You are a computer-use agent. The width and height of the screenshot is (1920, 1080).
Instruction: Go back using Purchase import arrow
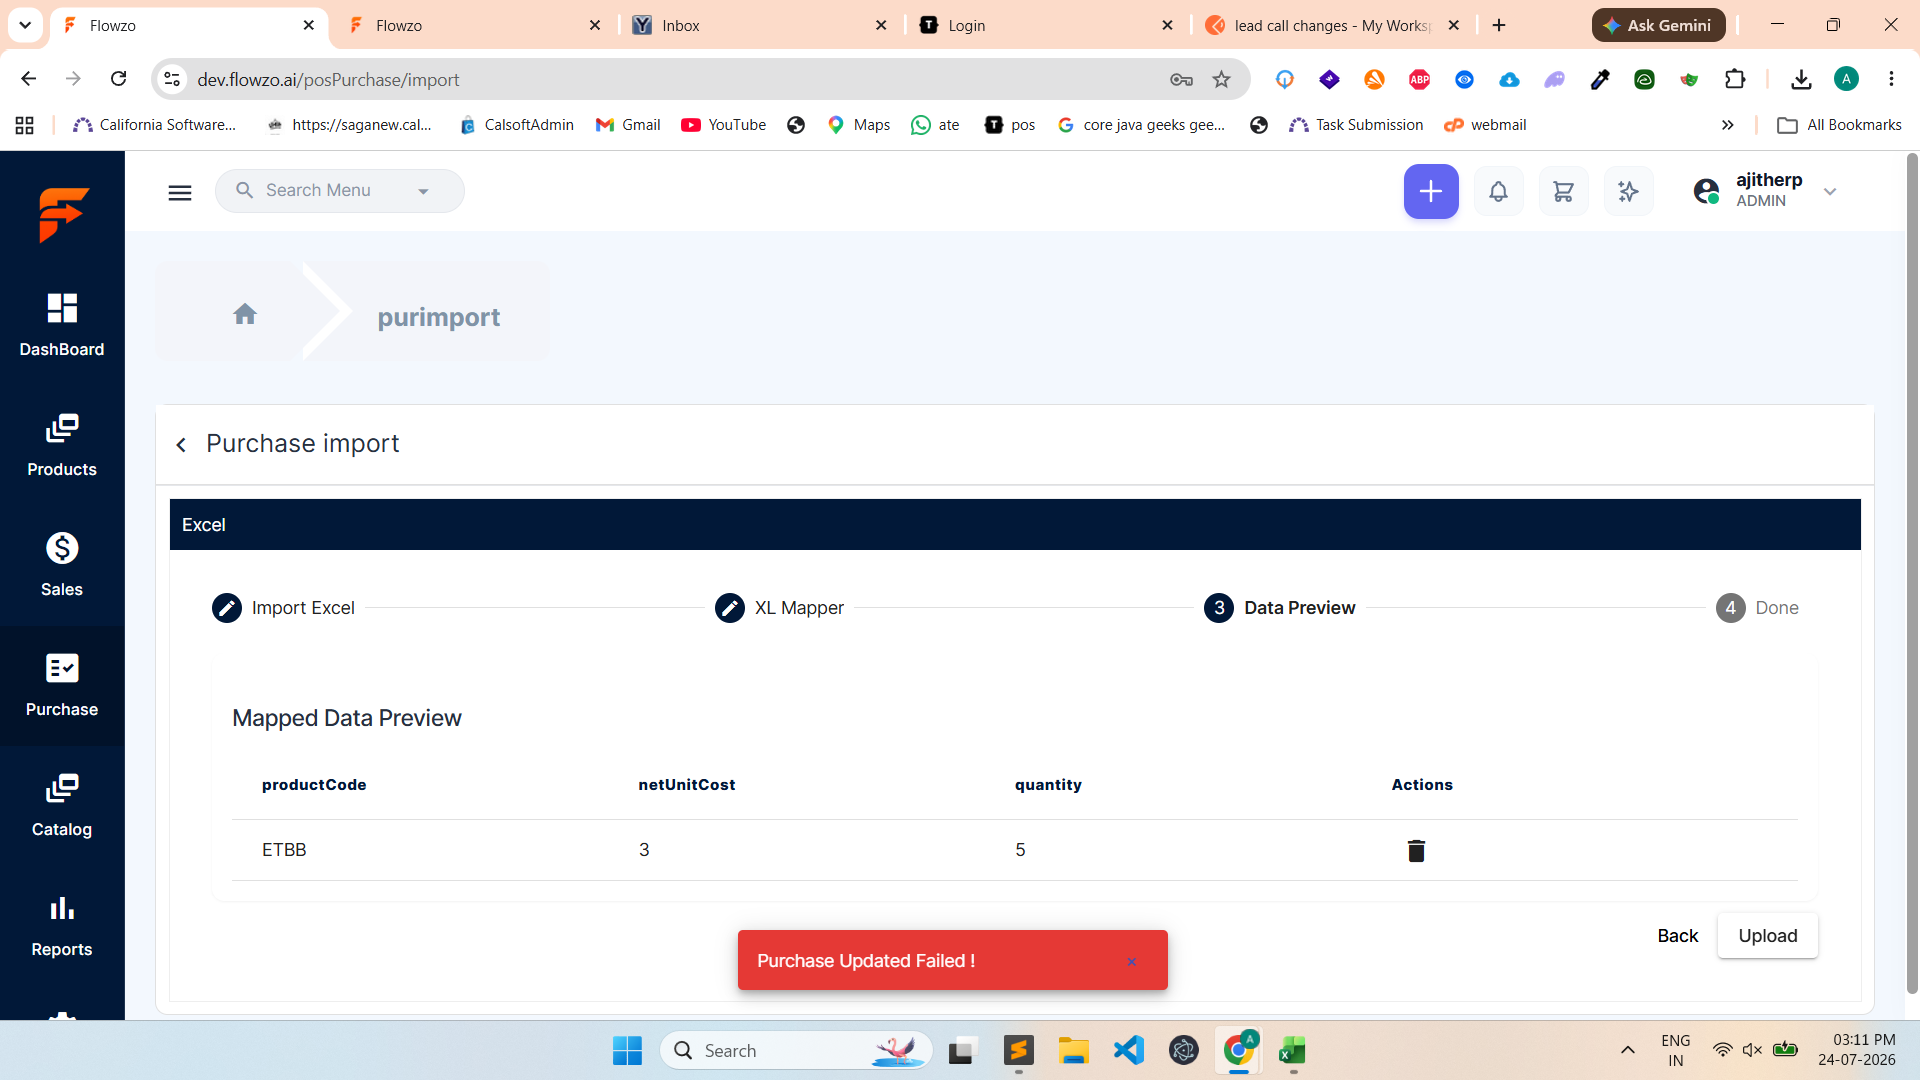[x=181, y=445]
